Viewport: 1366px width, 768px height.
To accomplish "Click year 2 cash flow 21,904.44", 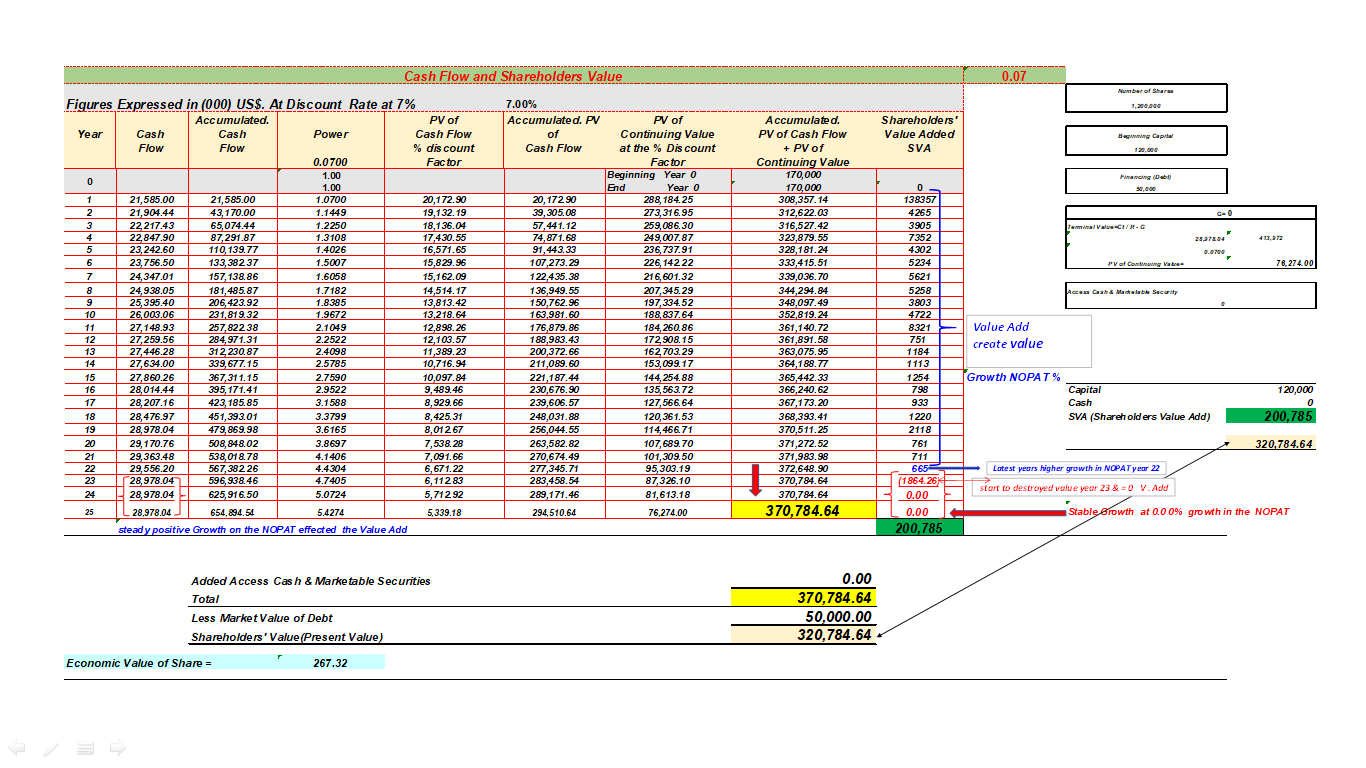I will point(151,213).
